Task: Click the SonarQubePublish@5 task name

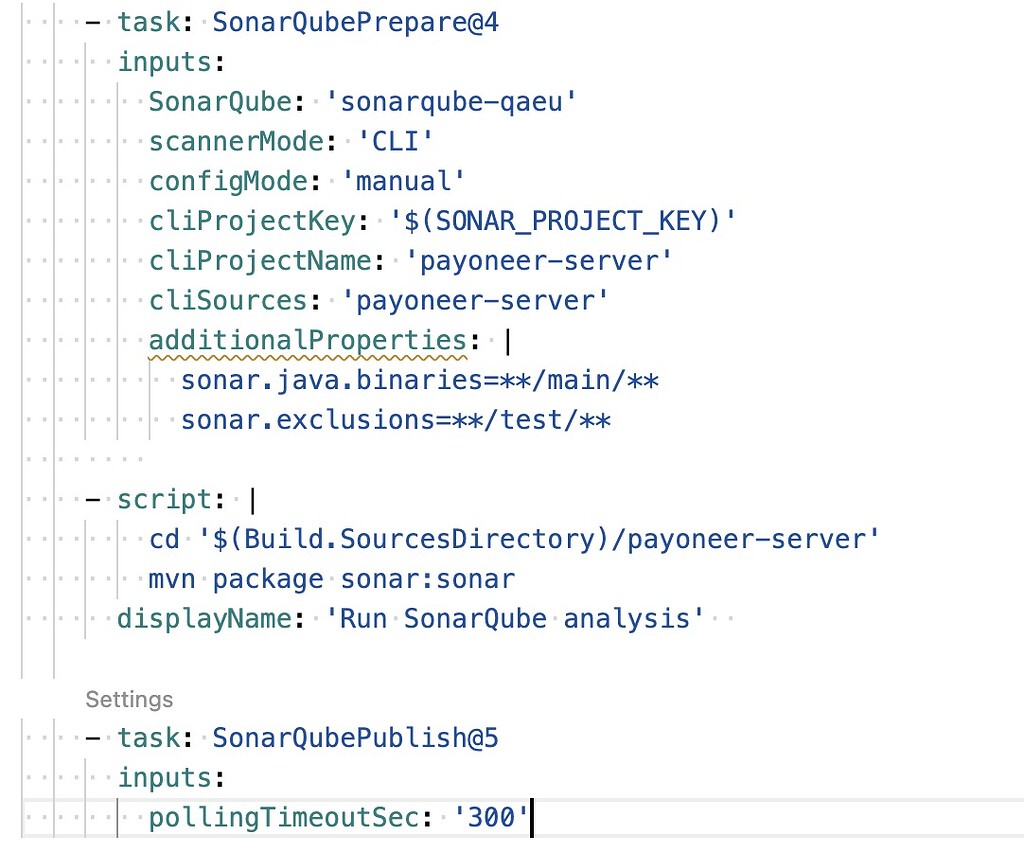Action: 355,737
